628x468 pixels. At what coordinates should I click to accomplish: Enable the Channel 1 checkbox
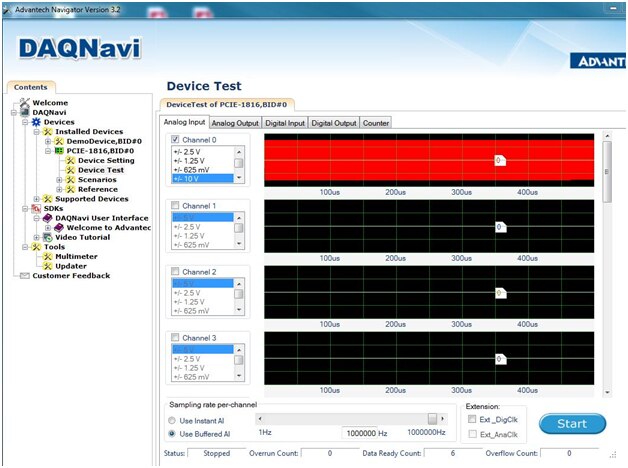(x=175, y=205)
